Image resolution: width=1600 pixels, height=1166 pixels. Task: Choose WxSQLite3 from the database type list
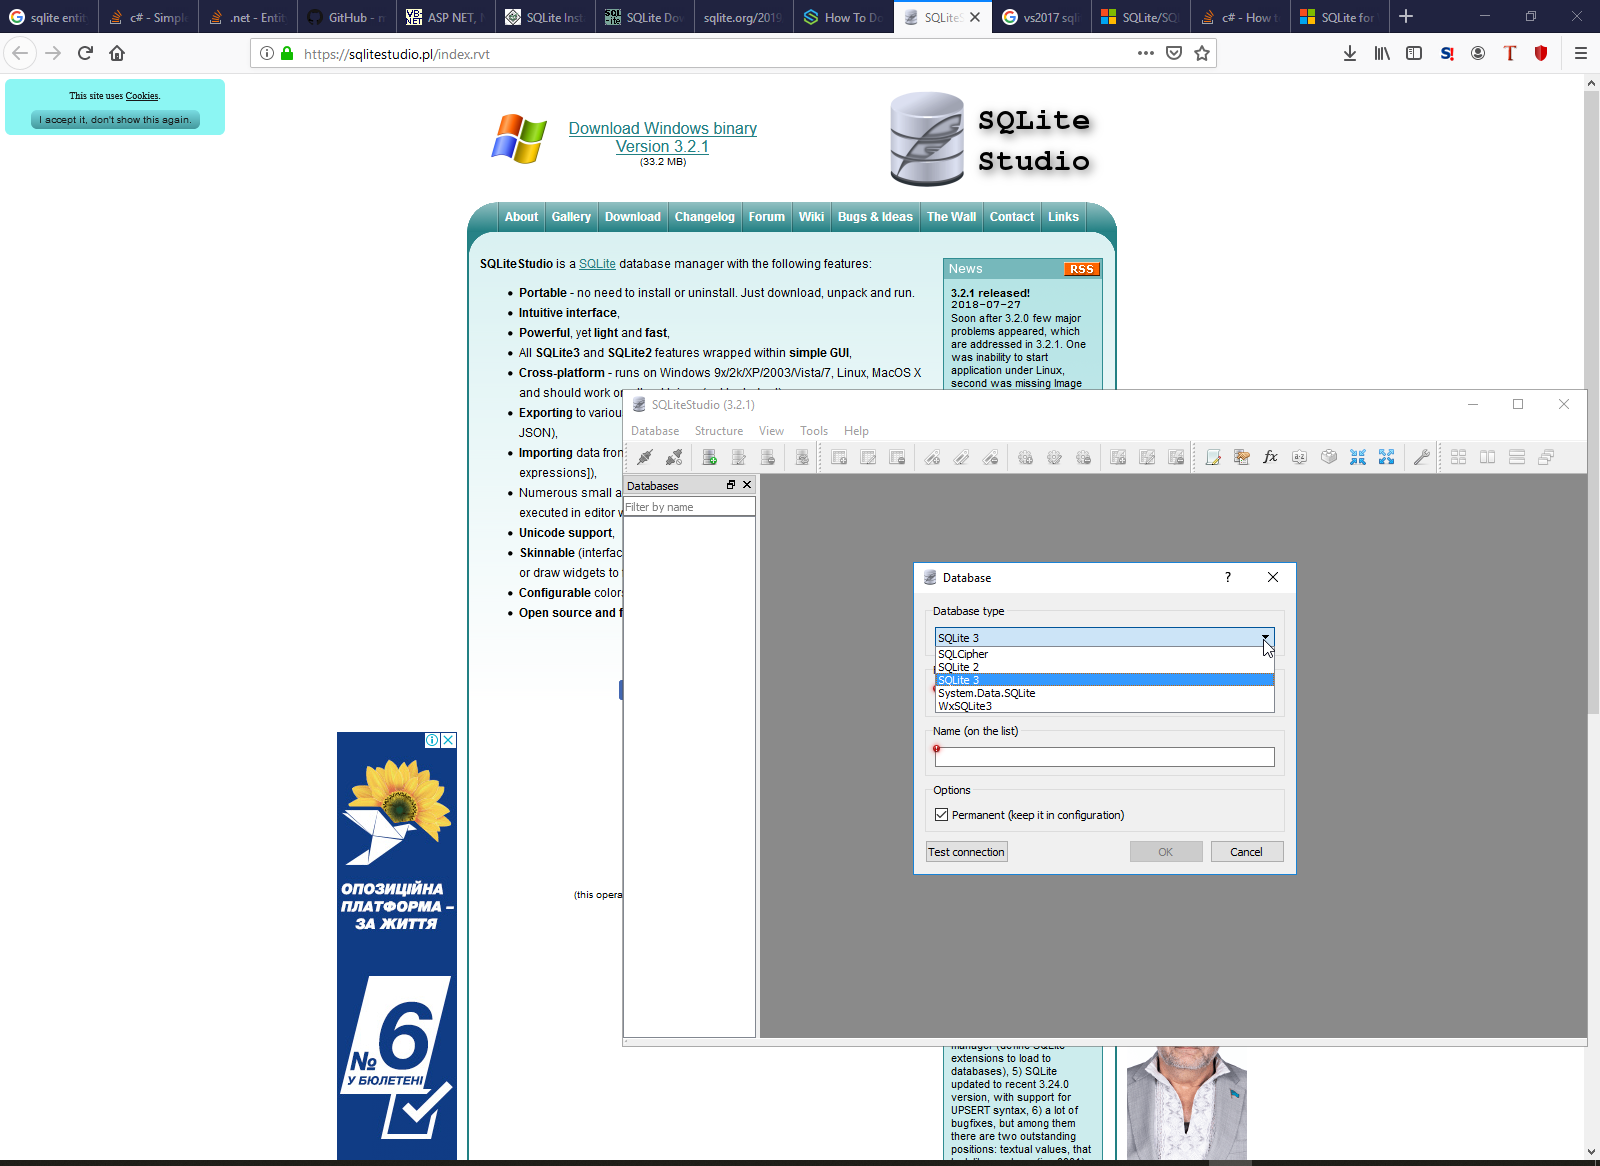pyautogui.click(x=1104, y=706)
